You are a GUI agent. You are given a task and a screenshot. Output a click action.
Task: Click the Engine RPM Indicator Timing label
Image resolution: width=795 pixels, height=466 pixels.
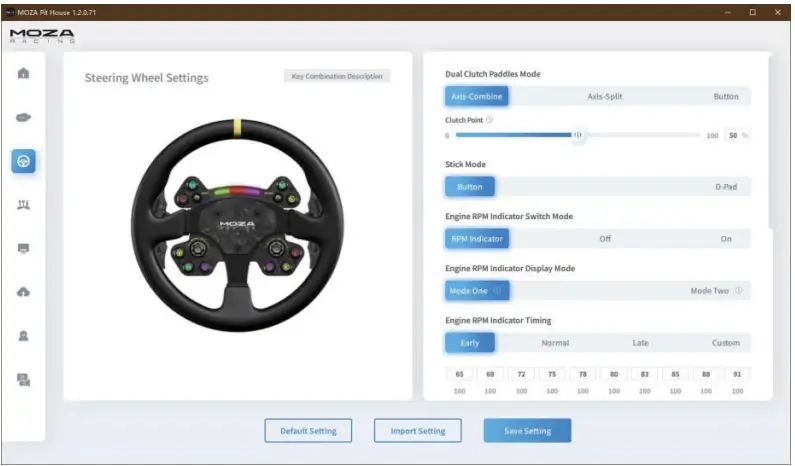498,320
